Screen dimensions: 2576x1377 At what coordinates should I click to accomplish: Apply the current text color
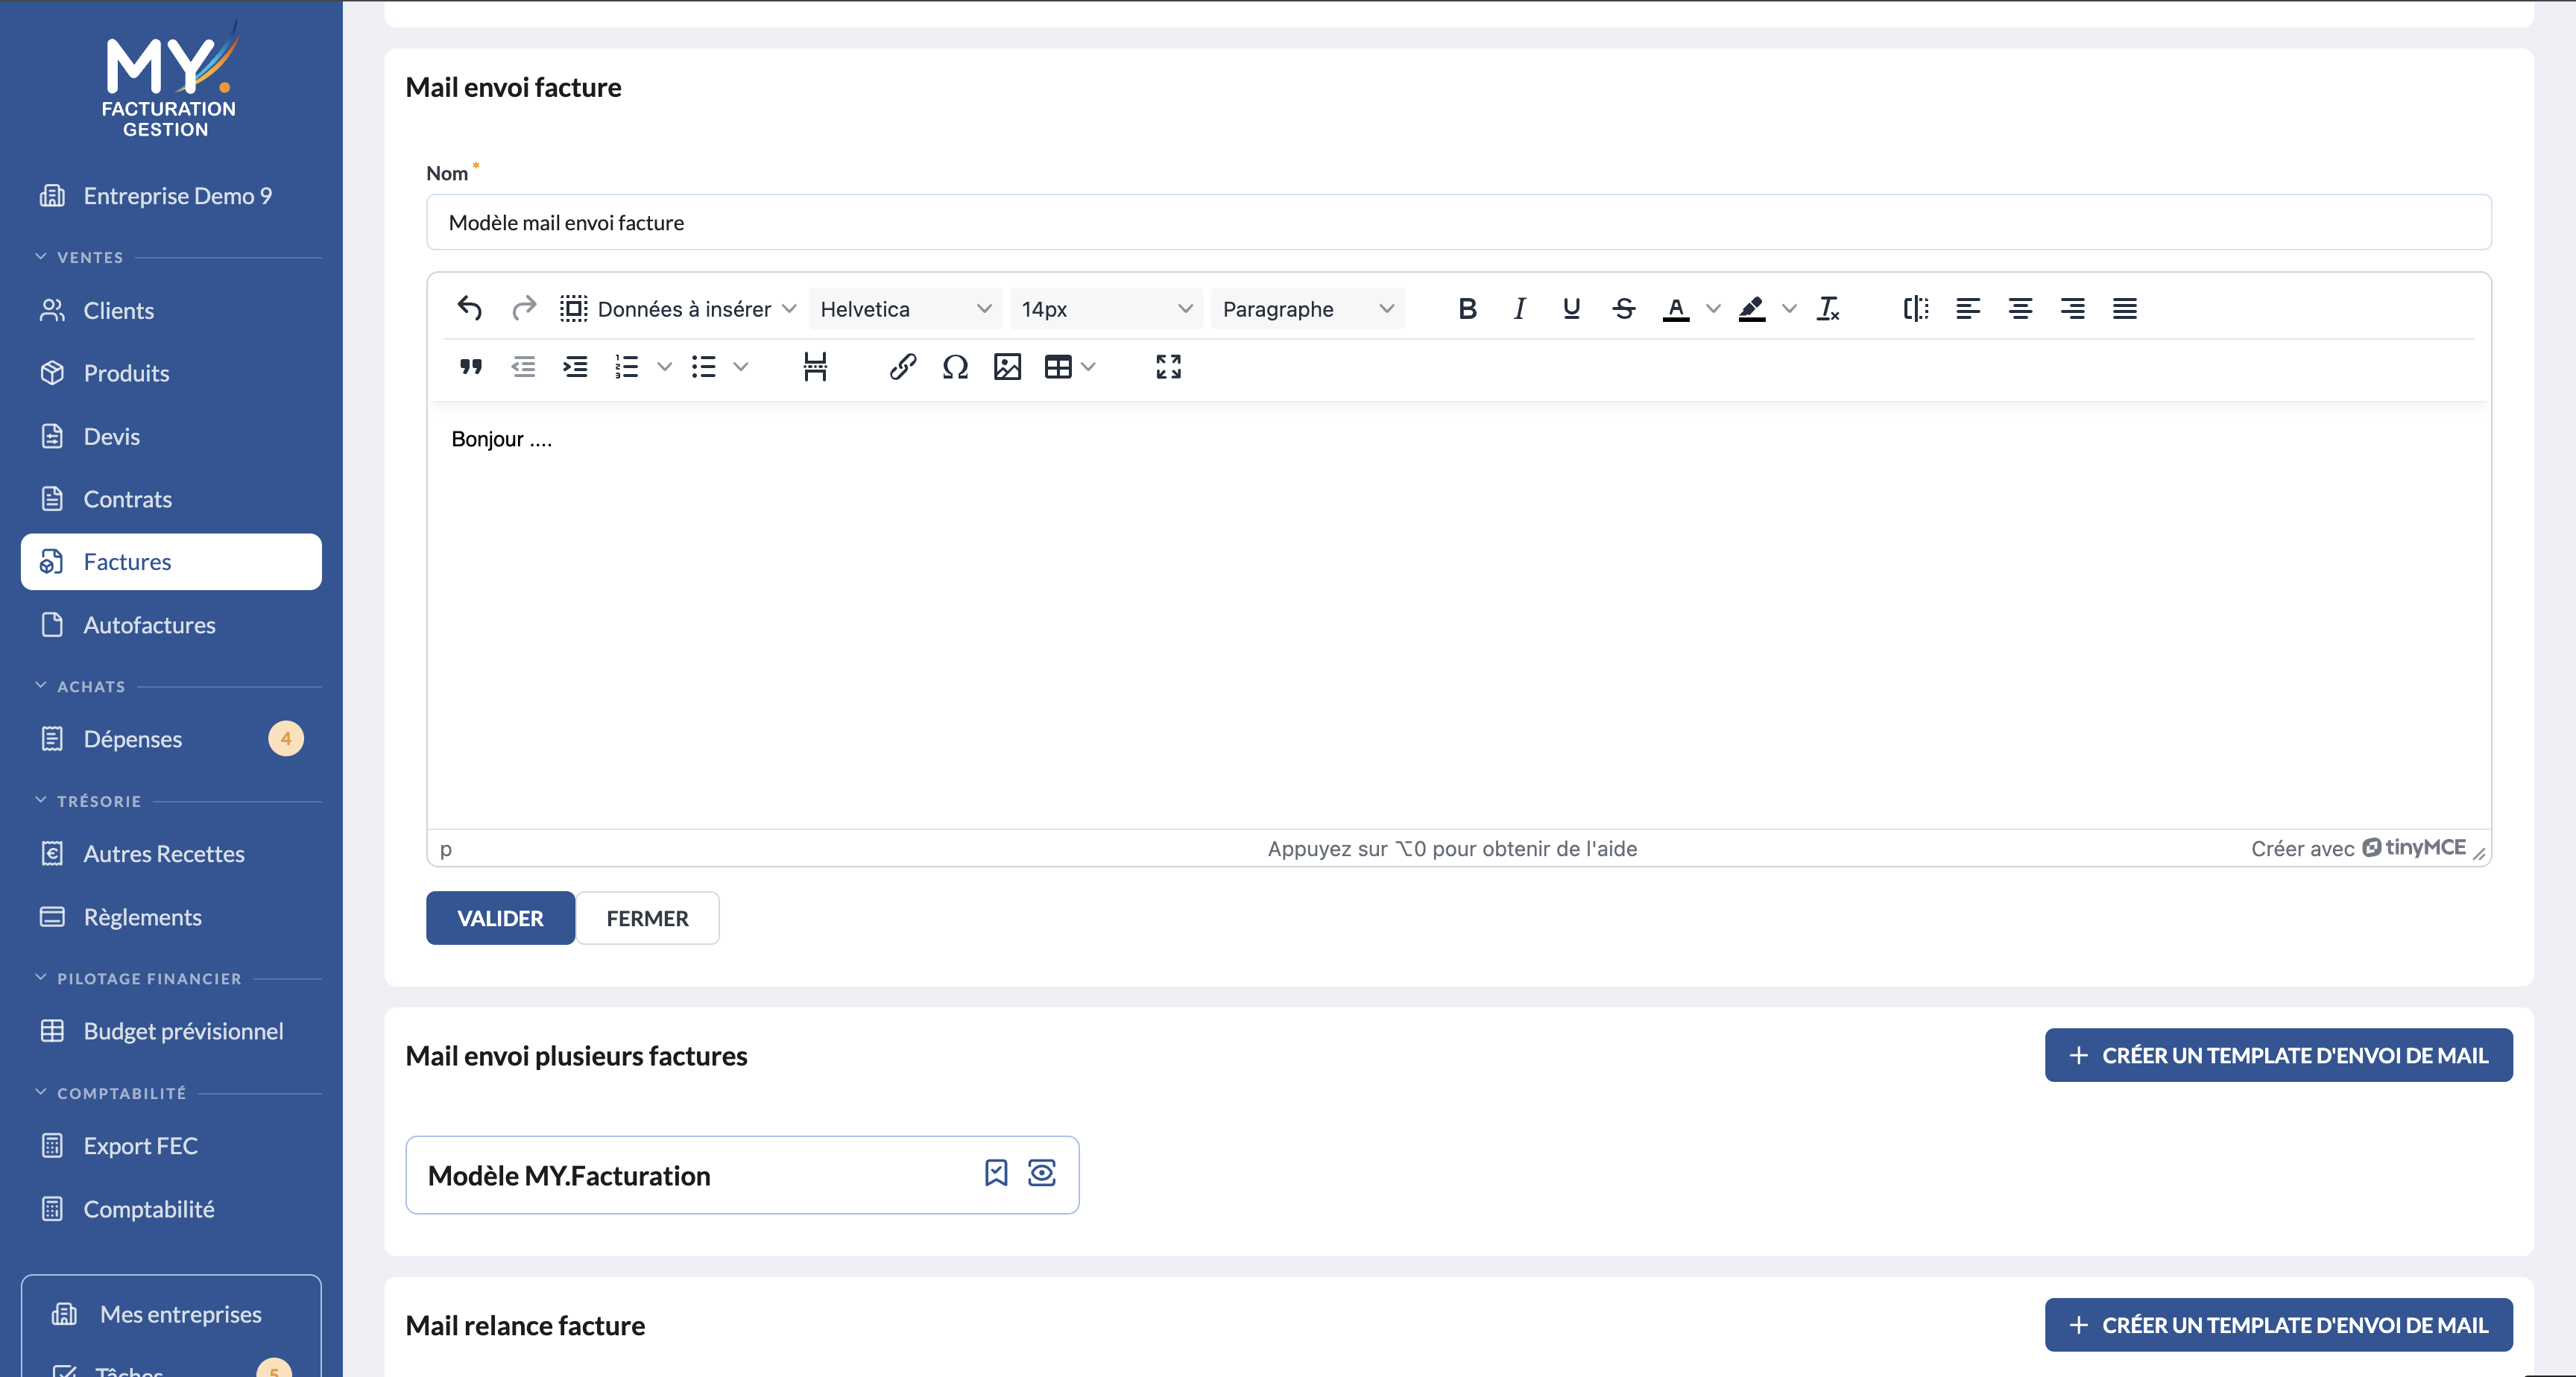coord(1676,308)
